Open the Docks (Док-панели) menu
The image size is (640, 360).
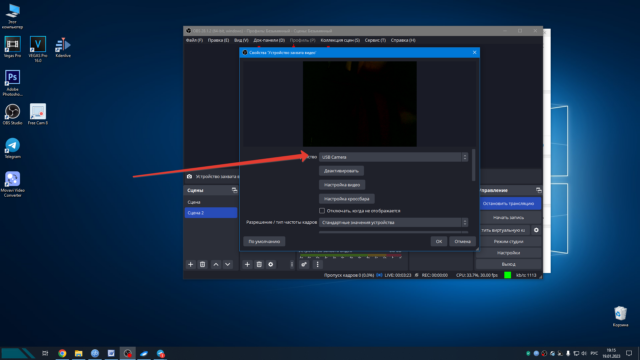click(269, 40)
